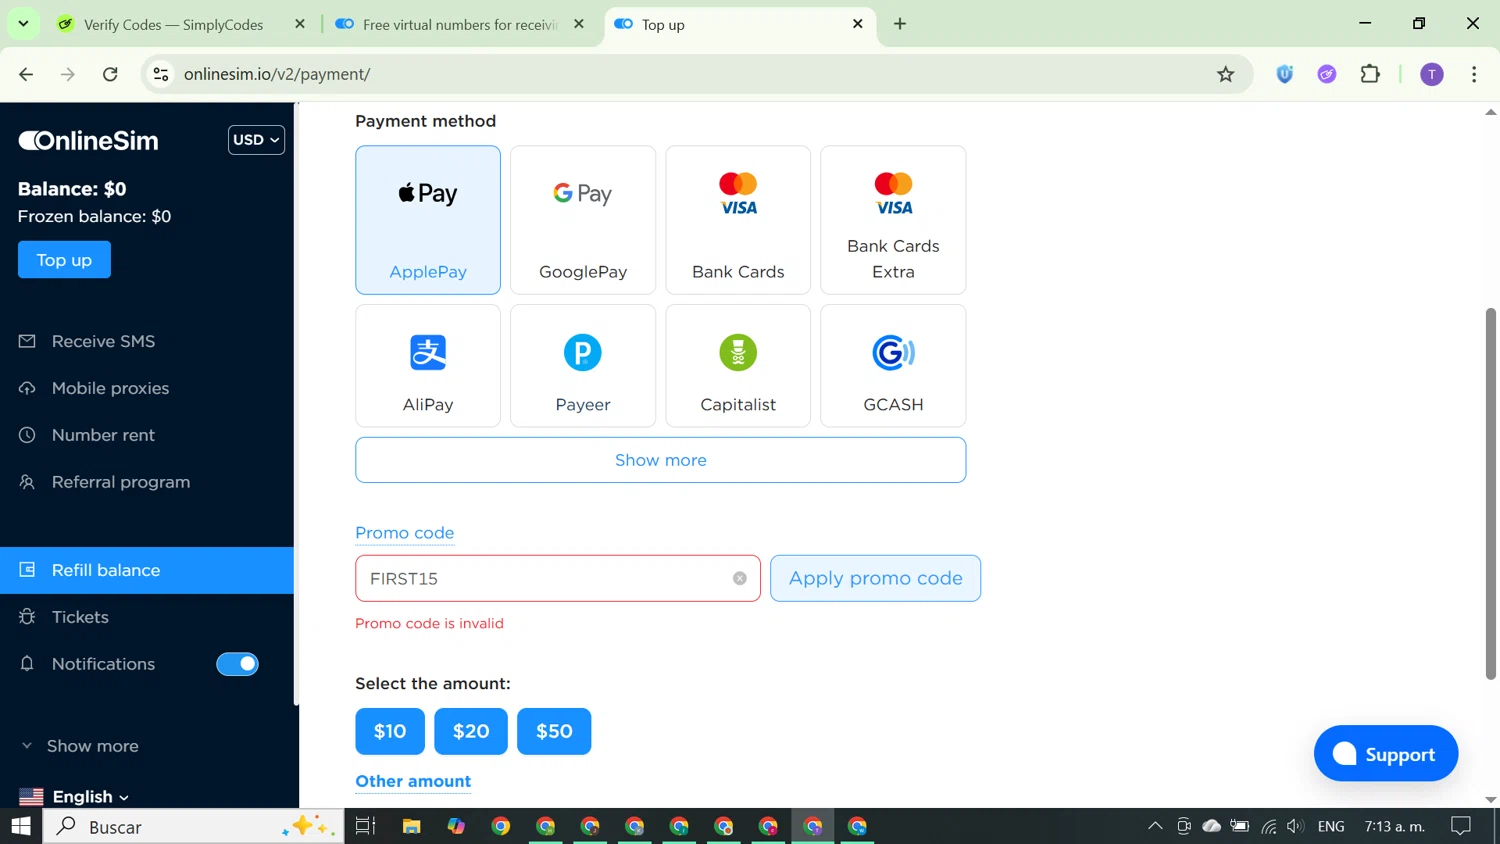Screen dimensions: 1500x844
Task: Apply the promo code
Action: pos(875,578)
